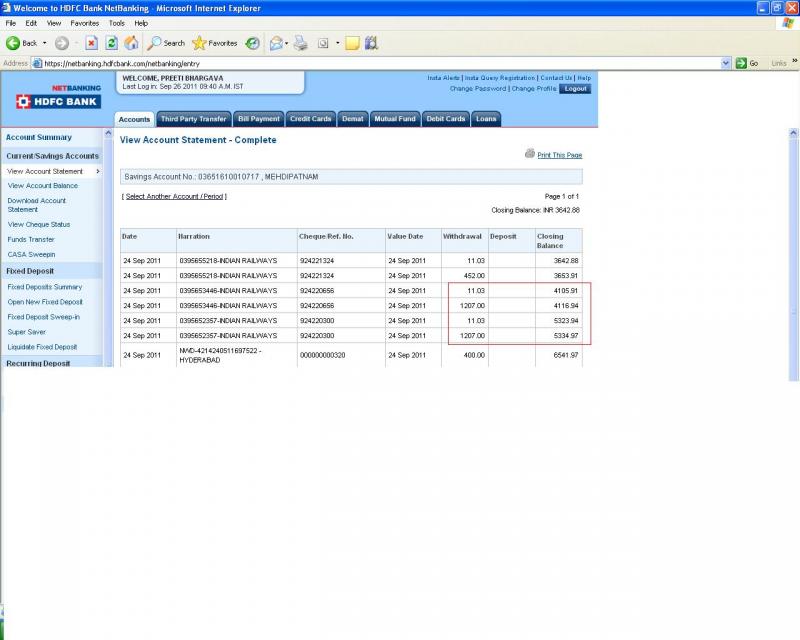Refresh the page with toolbar icon
800x640 pixels.
111,43
